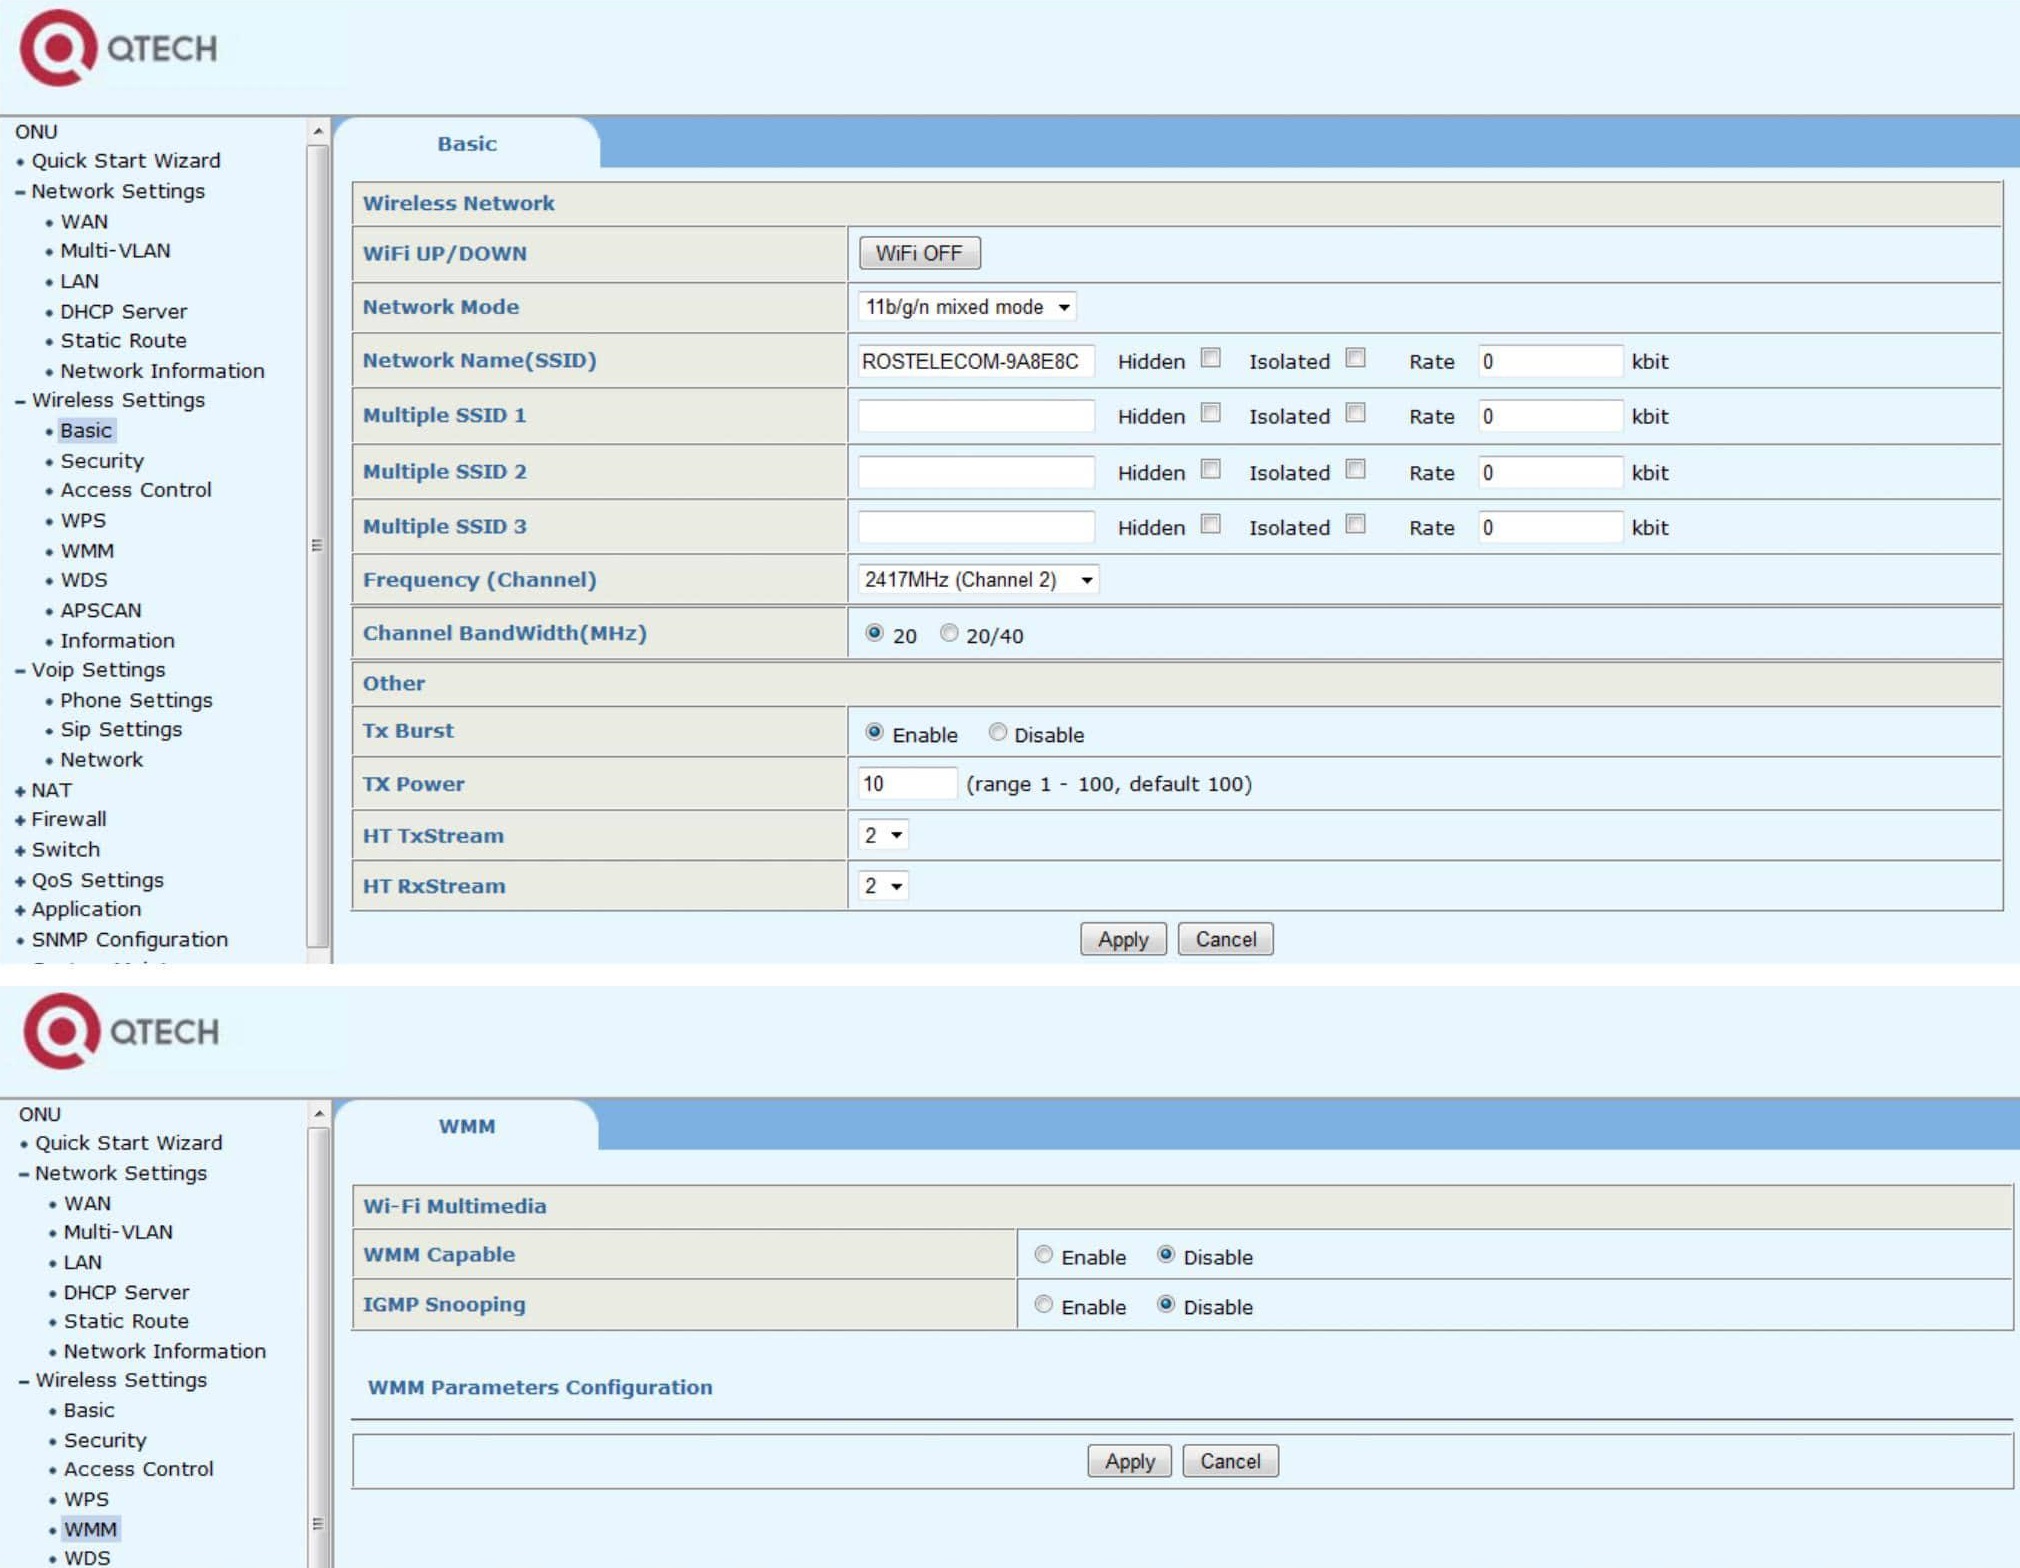This screenshot has height=1568, width=2020.
Task: Collapse Voip Settings tree node
Action: coord(20,670)
